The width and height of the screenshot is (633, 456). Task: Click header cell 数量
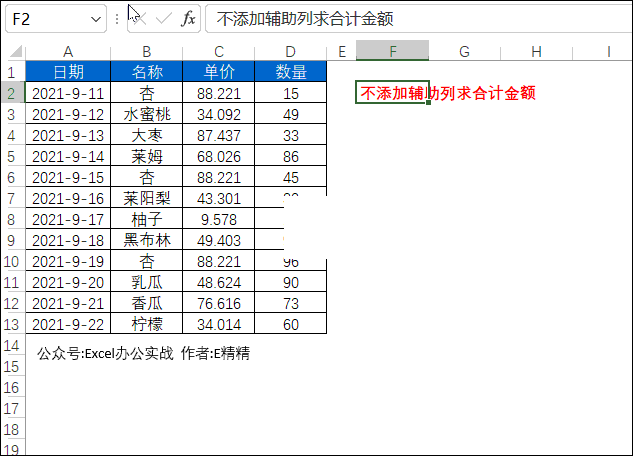click(x=291, y=72)
